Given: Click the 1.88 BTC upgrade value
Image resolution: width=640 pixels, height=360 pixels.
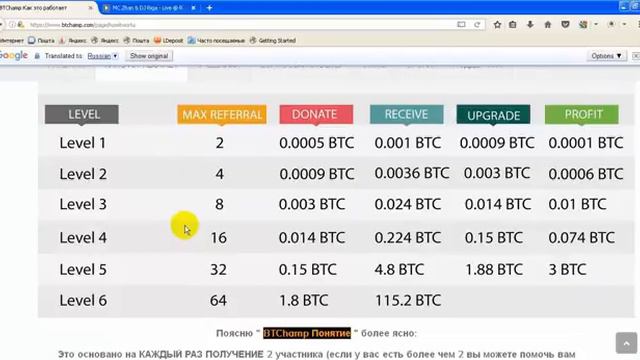Looking at the screenshot, I should 494,269.
